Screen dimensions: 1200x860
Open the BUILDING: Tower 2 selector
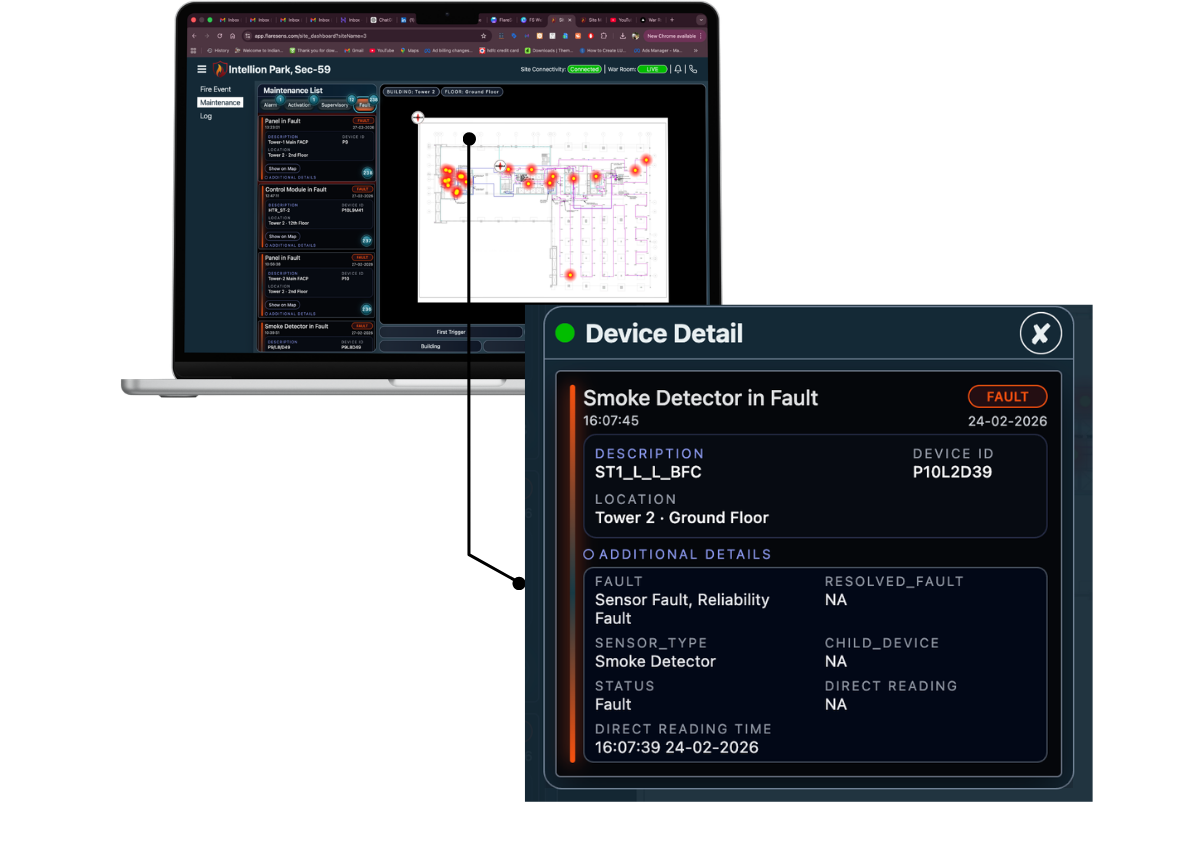413,92
